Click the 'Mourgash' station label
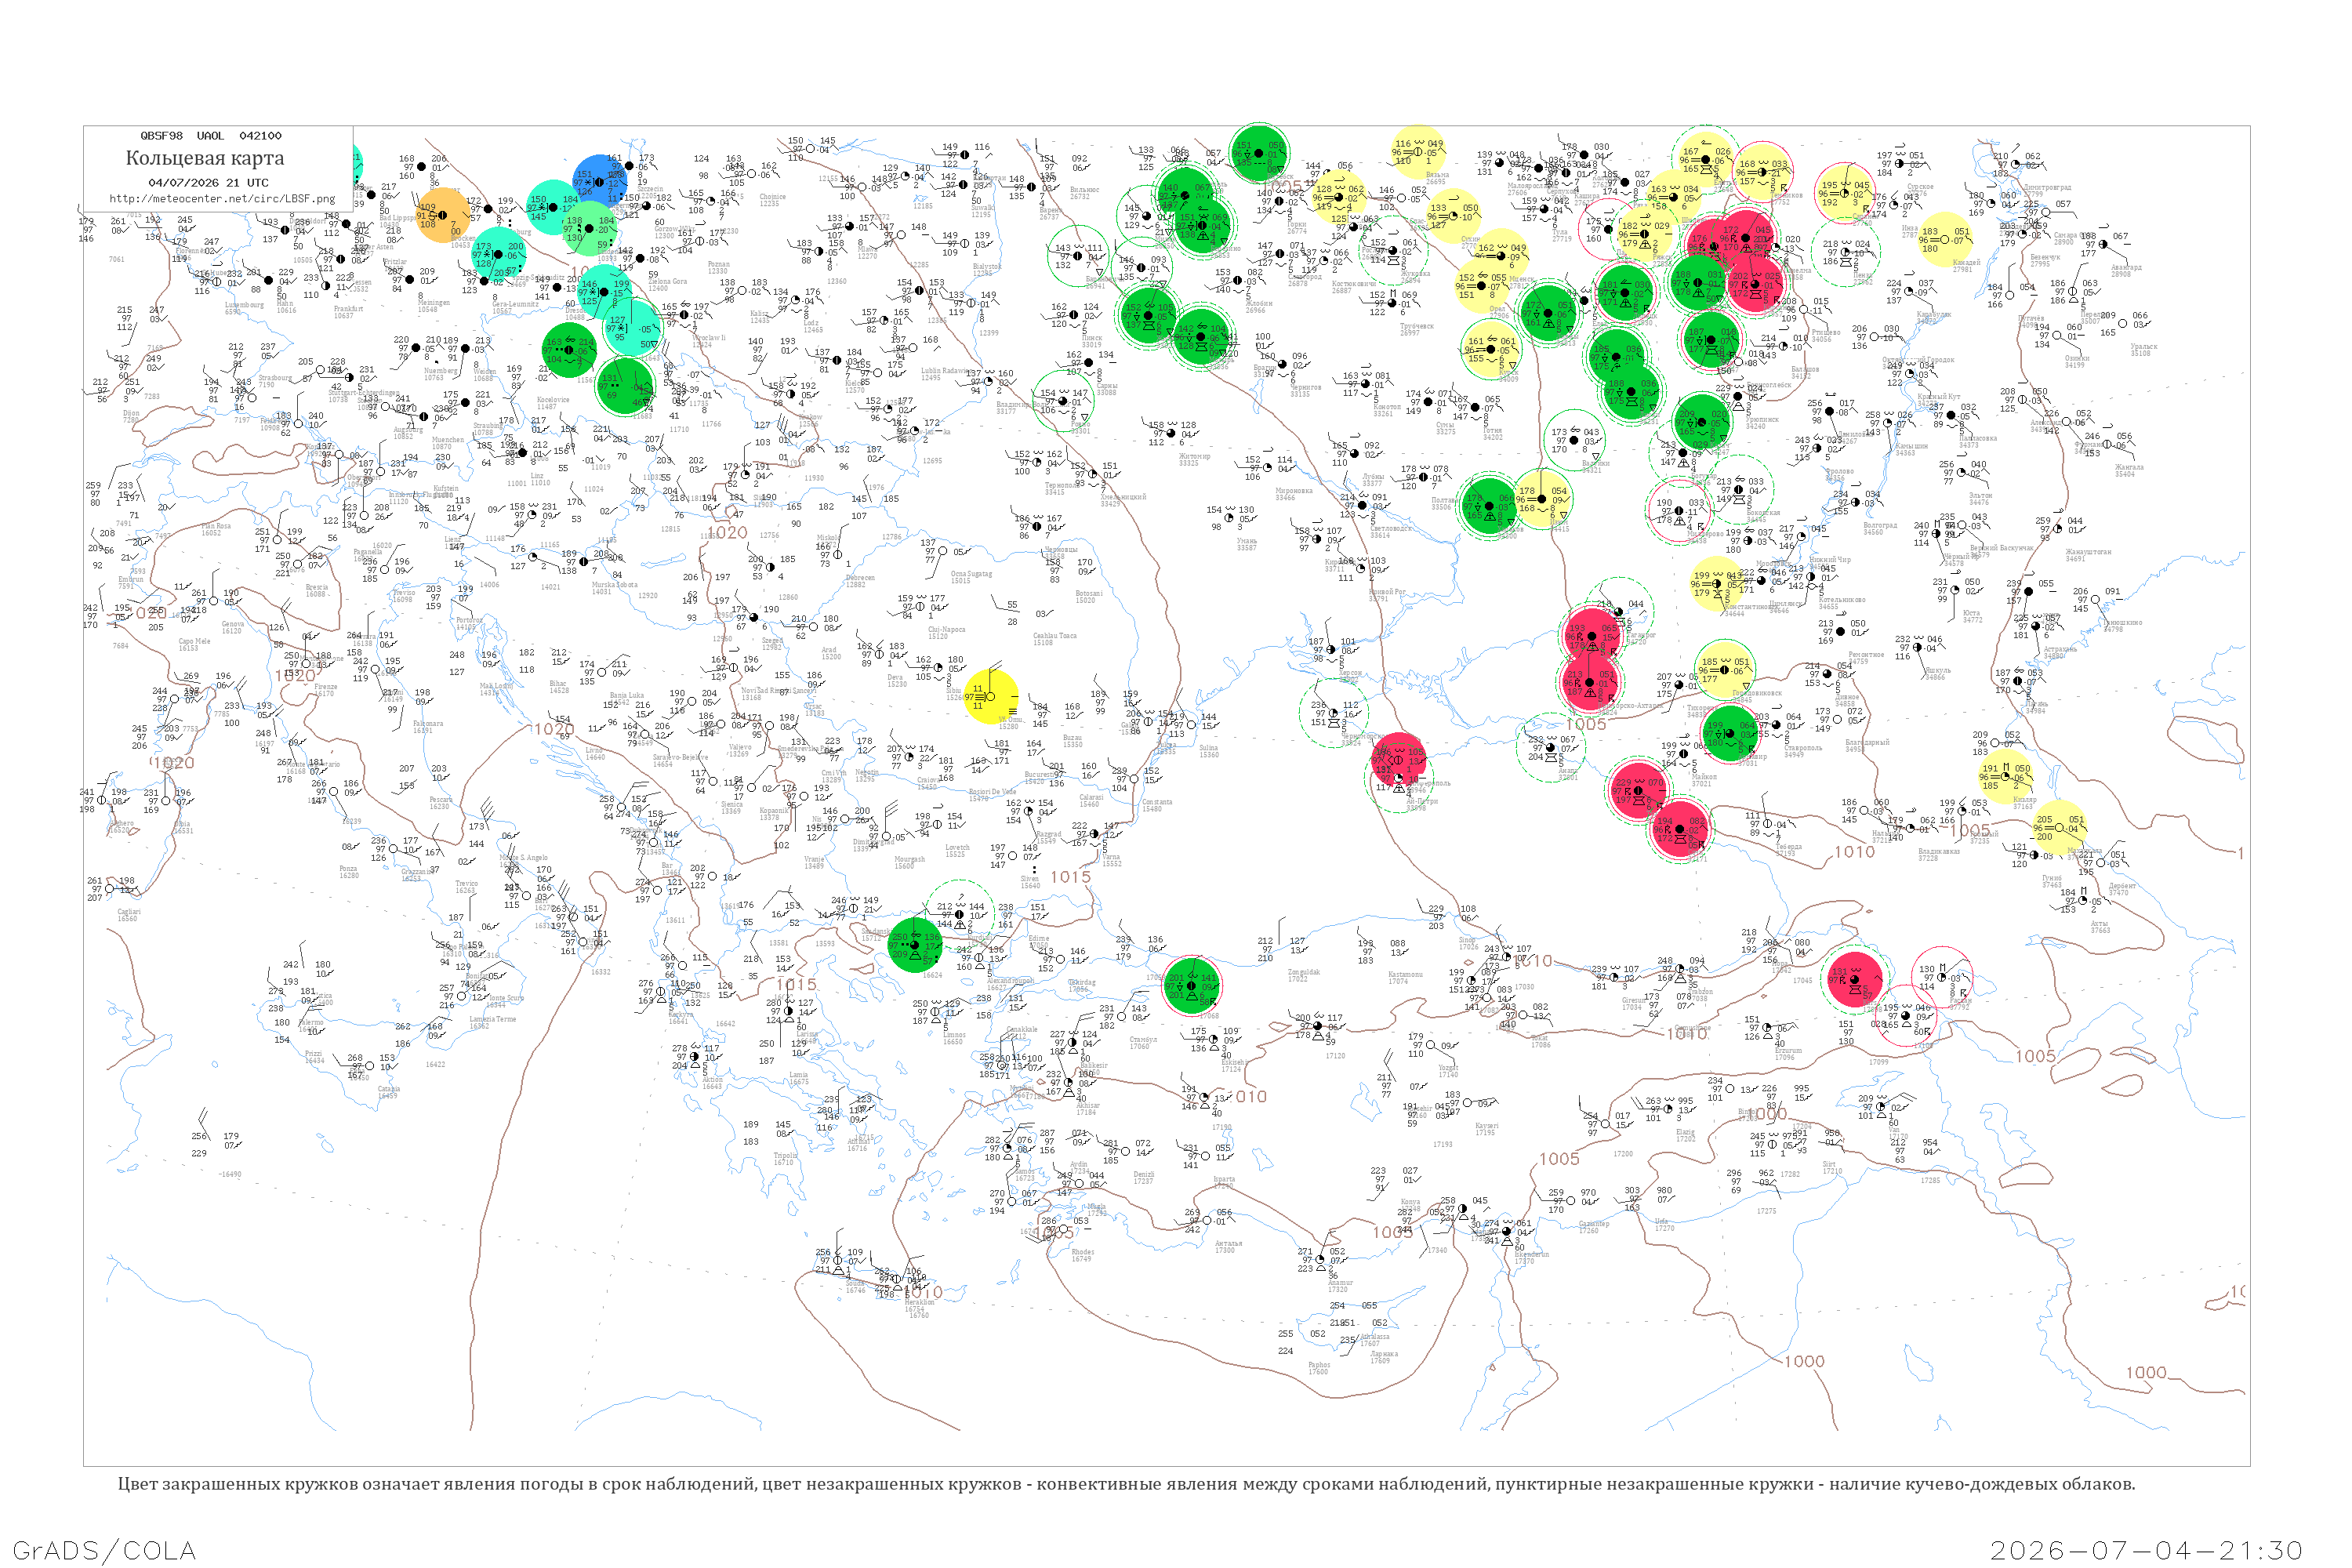The width and height of the screenshot is (2352, 1568). 909,860
